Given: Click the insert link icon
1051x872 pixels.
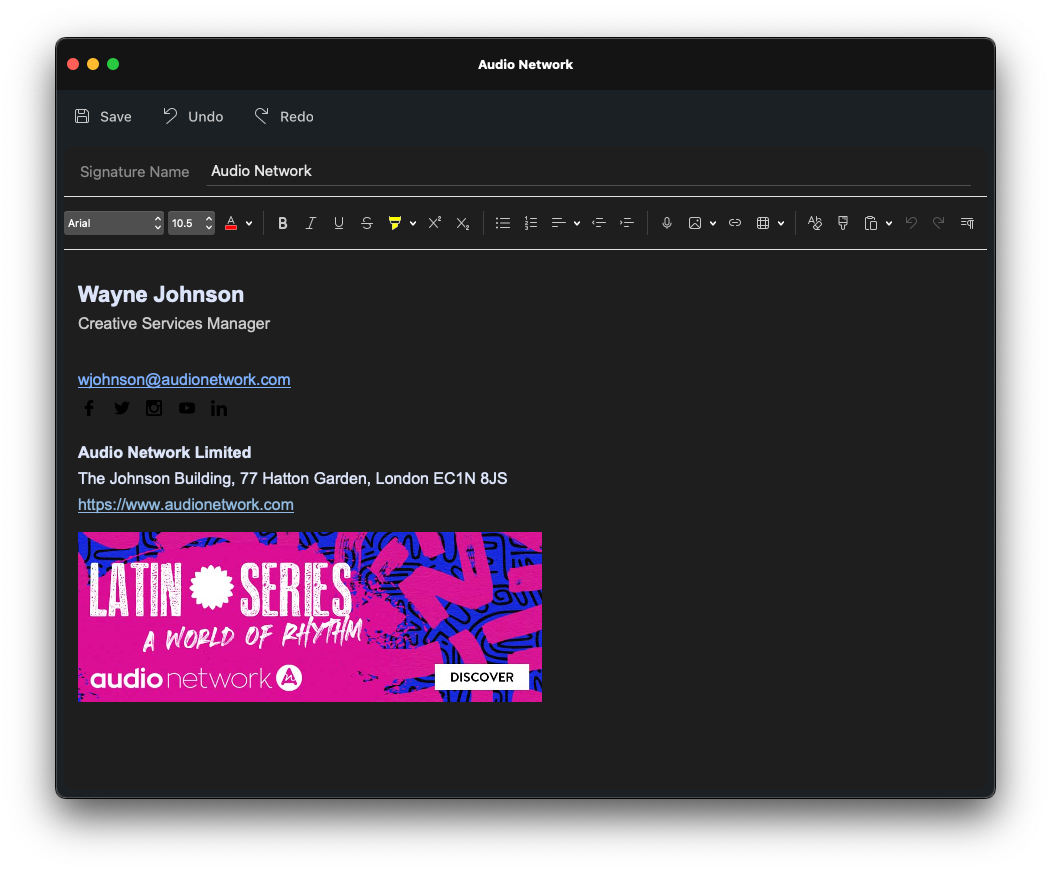Looking at the screenshot, I should click(735, 223).
